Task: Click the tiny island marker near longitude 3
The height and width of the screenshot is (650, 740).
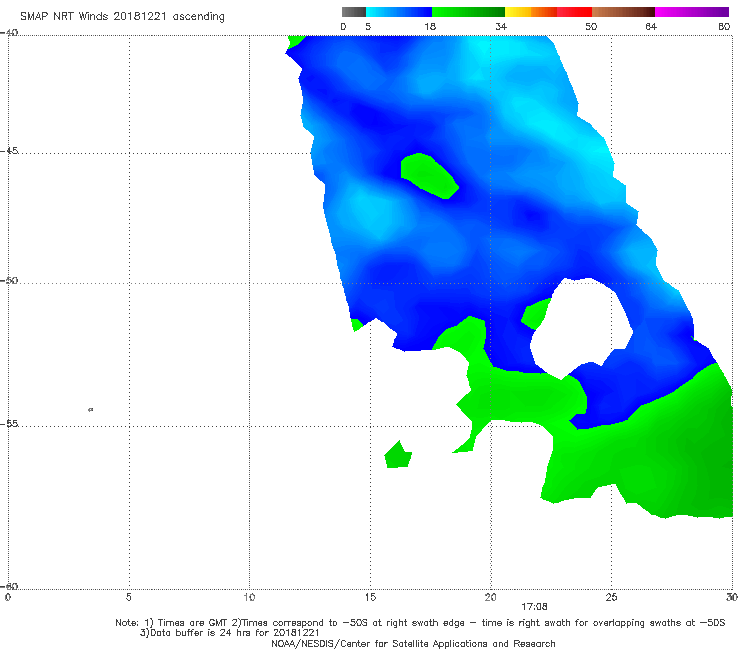Action: click(x=91, y=409)
